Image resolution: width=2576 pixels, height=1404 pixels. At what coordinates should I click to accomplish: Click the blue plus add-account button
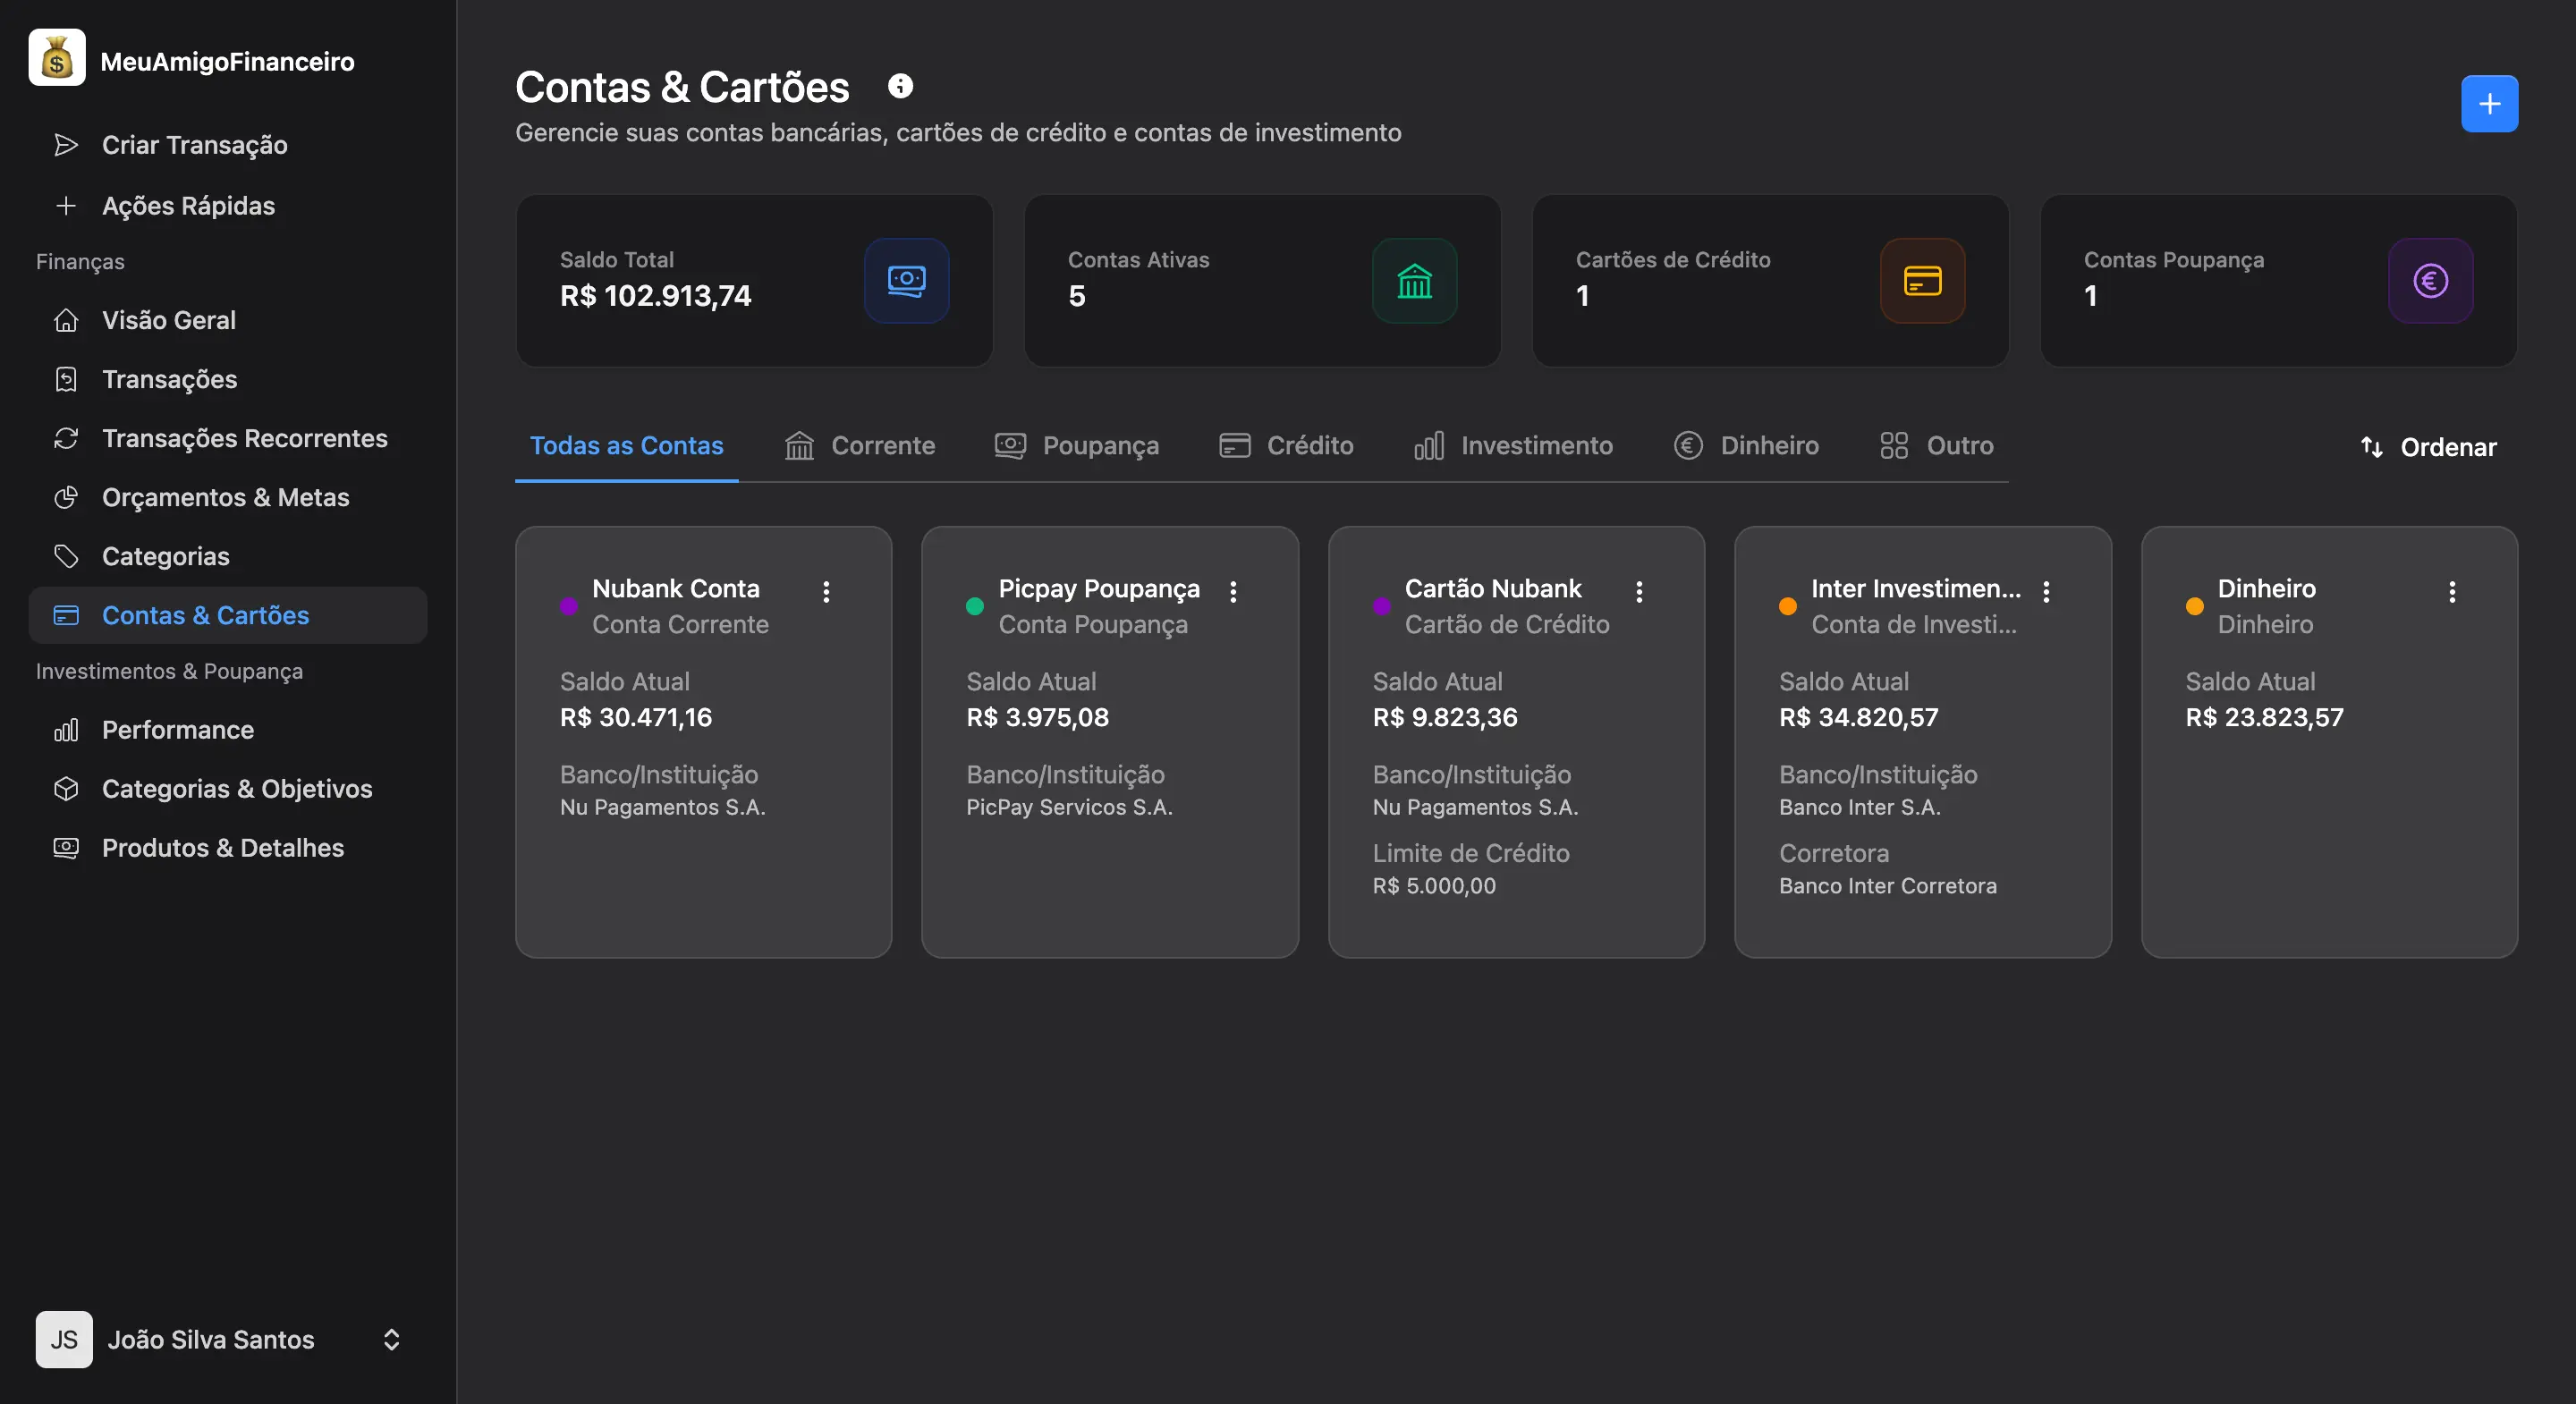click(x=2488, y=104)
